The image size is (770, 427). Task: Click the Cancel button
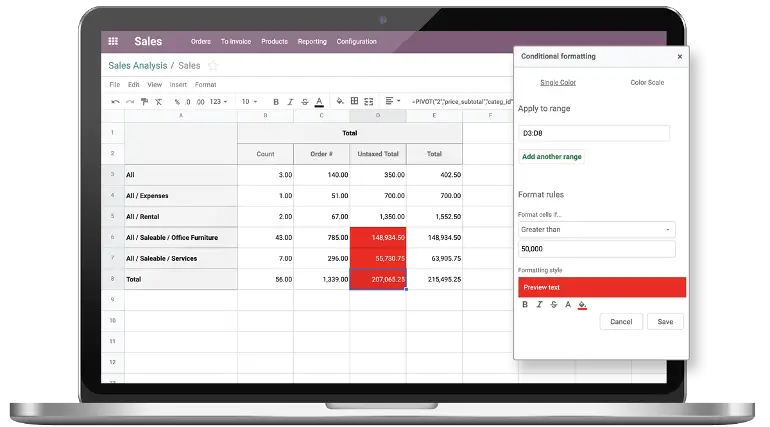[x=621, y=321]
